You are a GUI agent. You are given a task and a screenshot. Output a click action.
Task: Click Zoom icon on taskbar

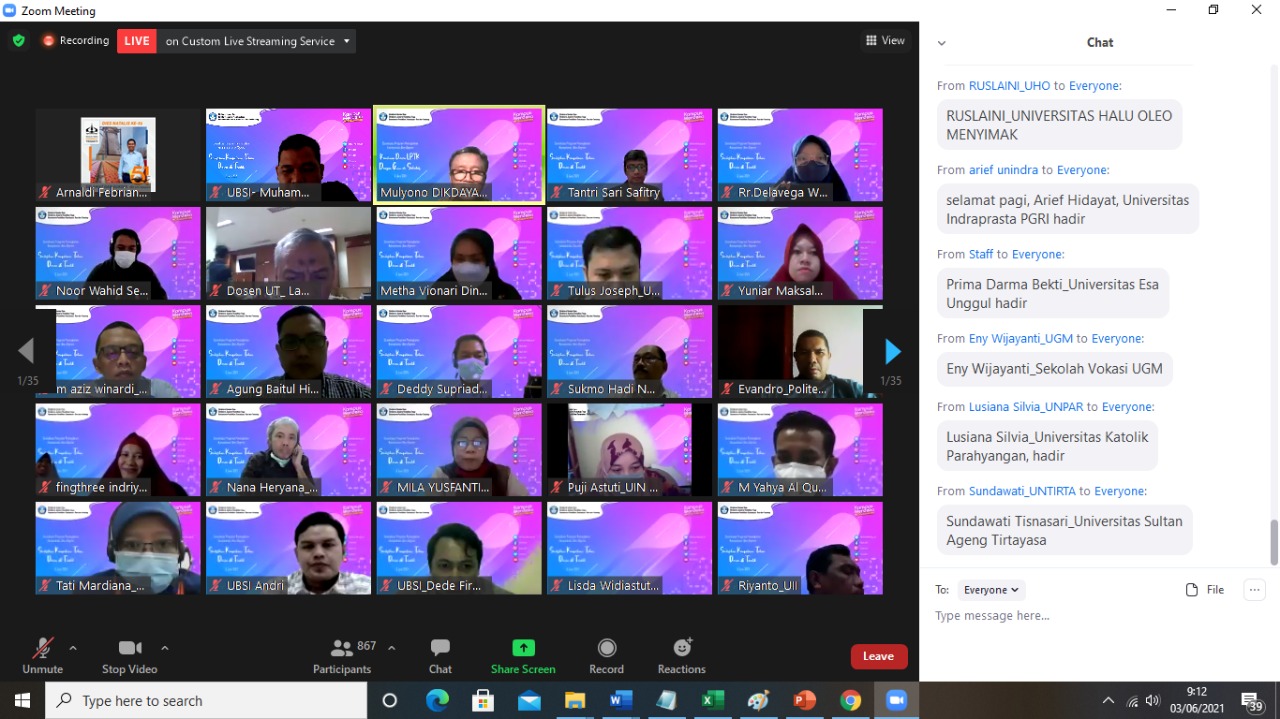coord(896,700)
